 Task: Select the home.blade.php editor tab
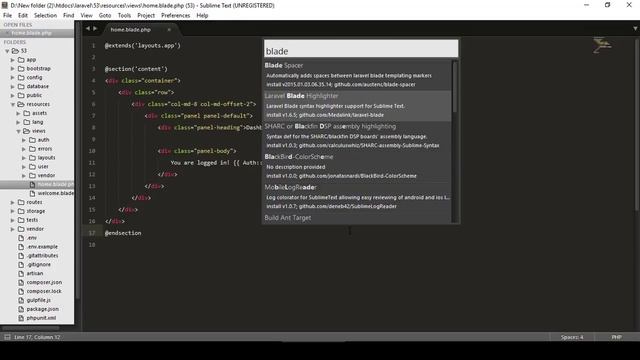click(x=131, y=29)
